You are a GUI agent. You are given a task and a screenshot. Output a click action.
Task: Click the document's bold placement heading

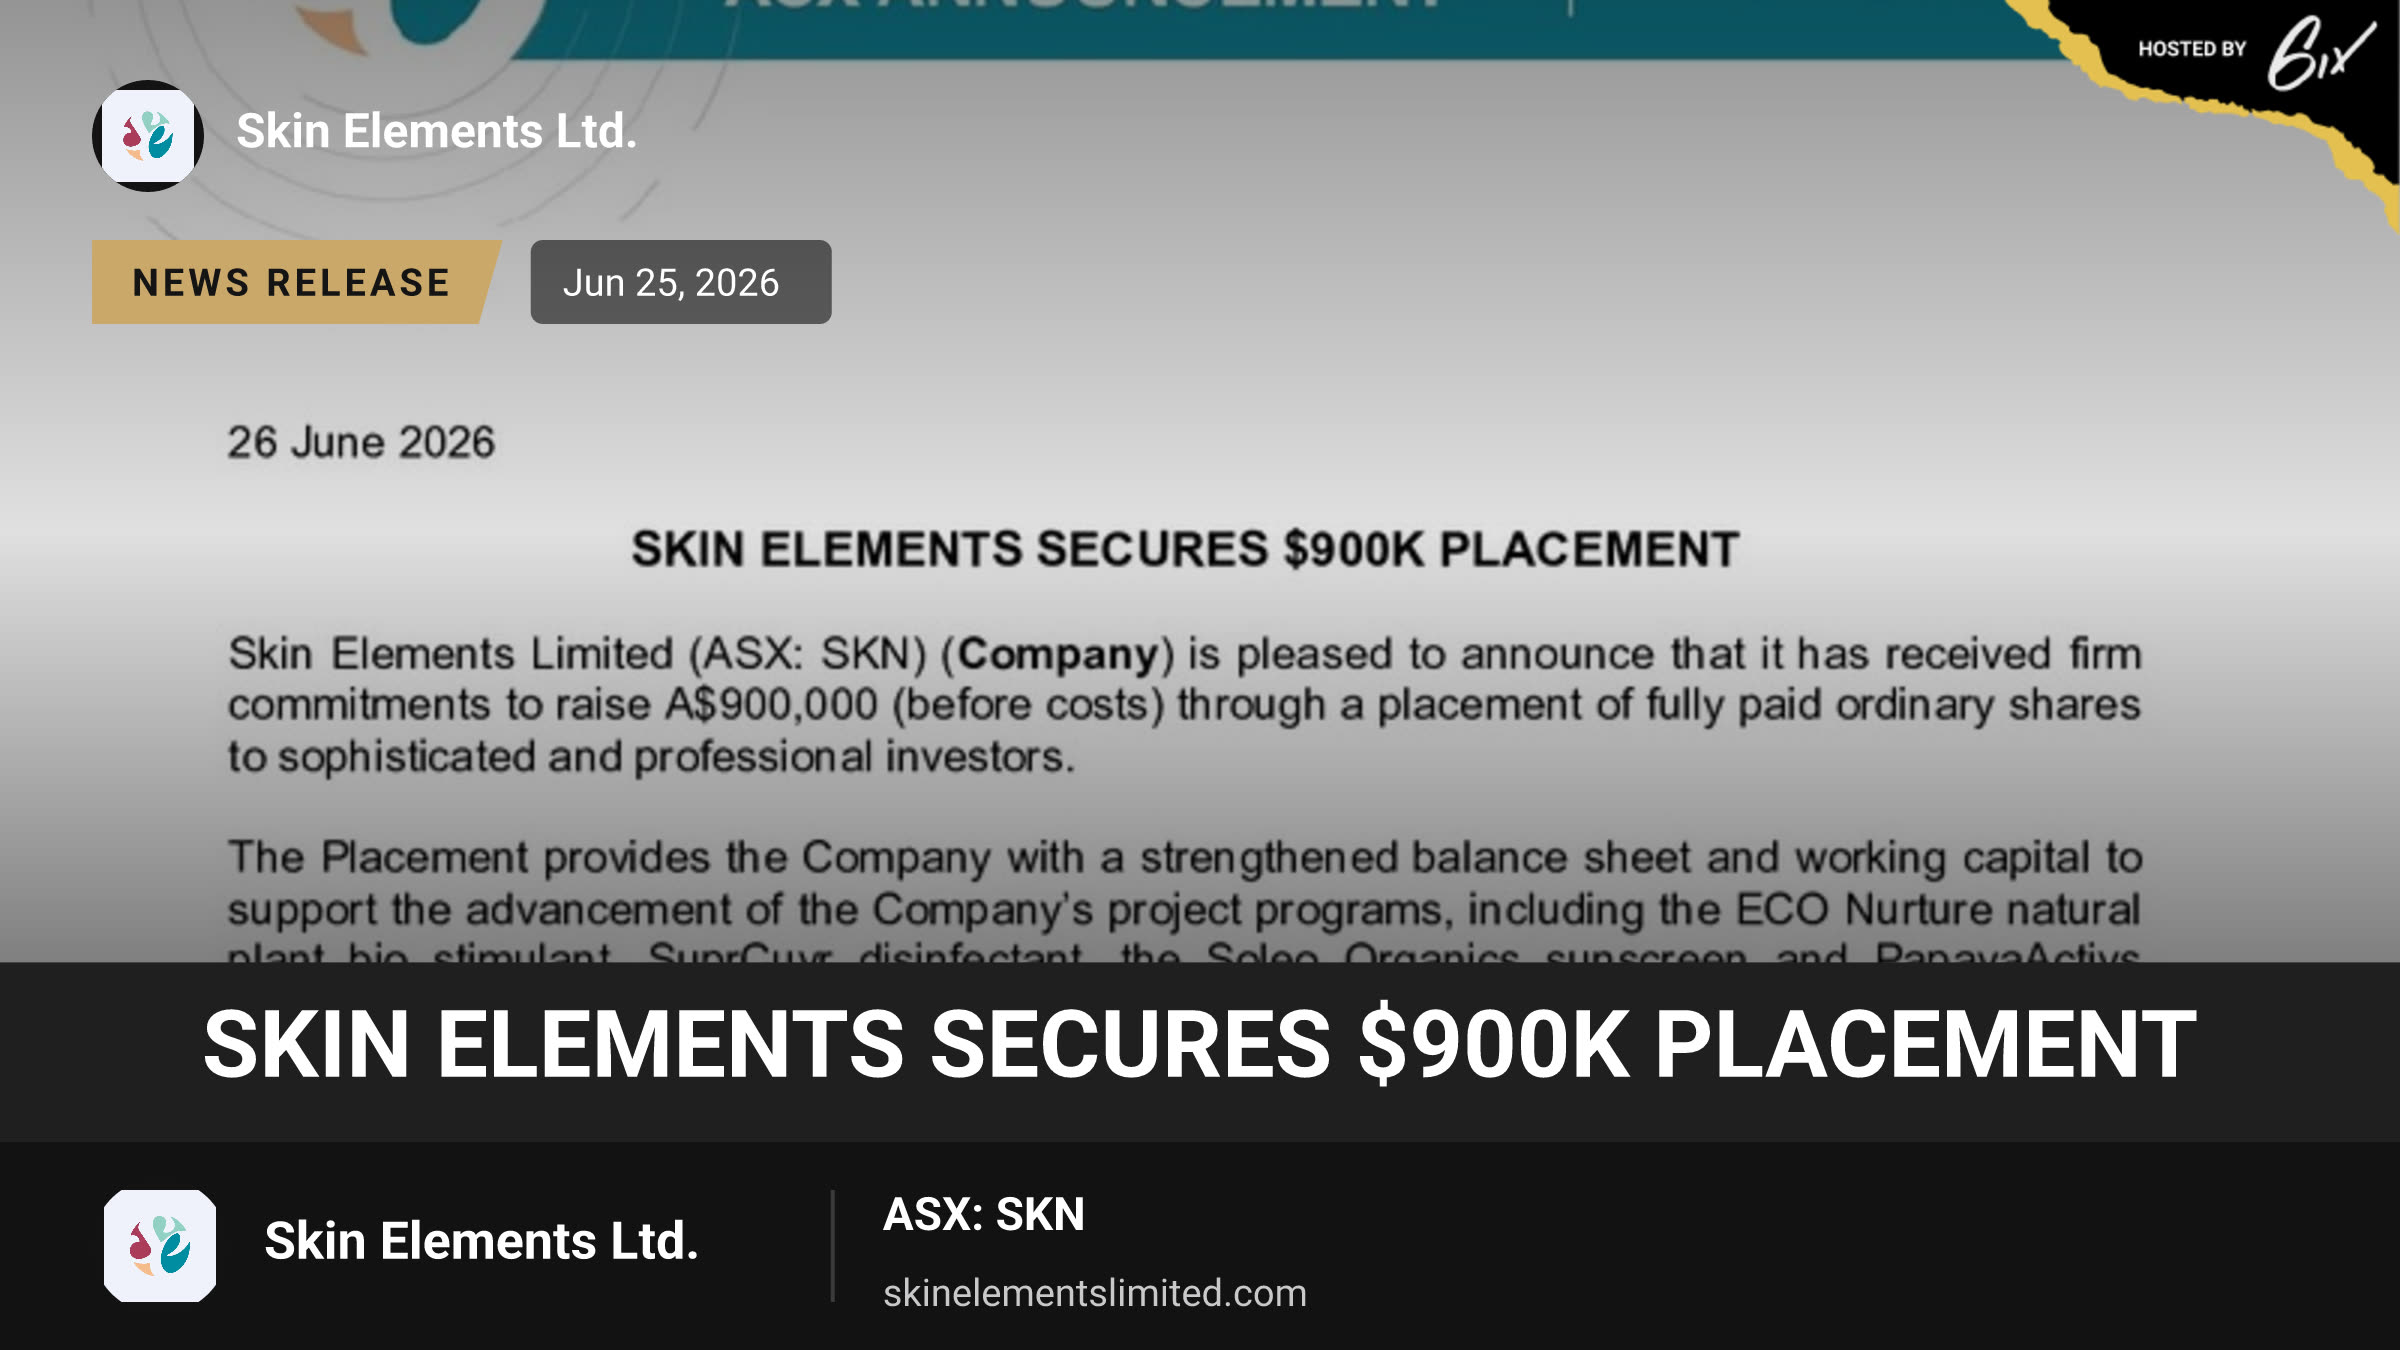[x=1185, y=550]
